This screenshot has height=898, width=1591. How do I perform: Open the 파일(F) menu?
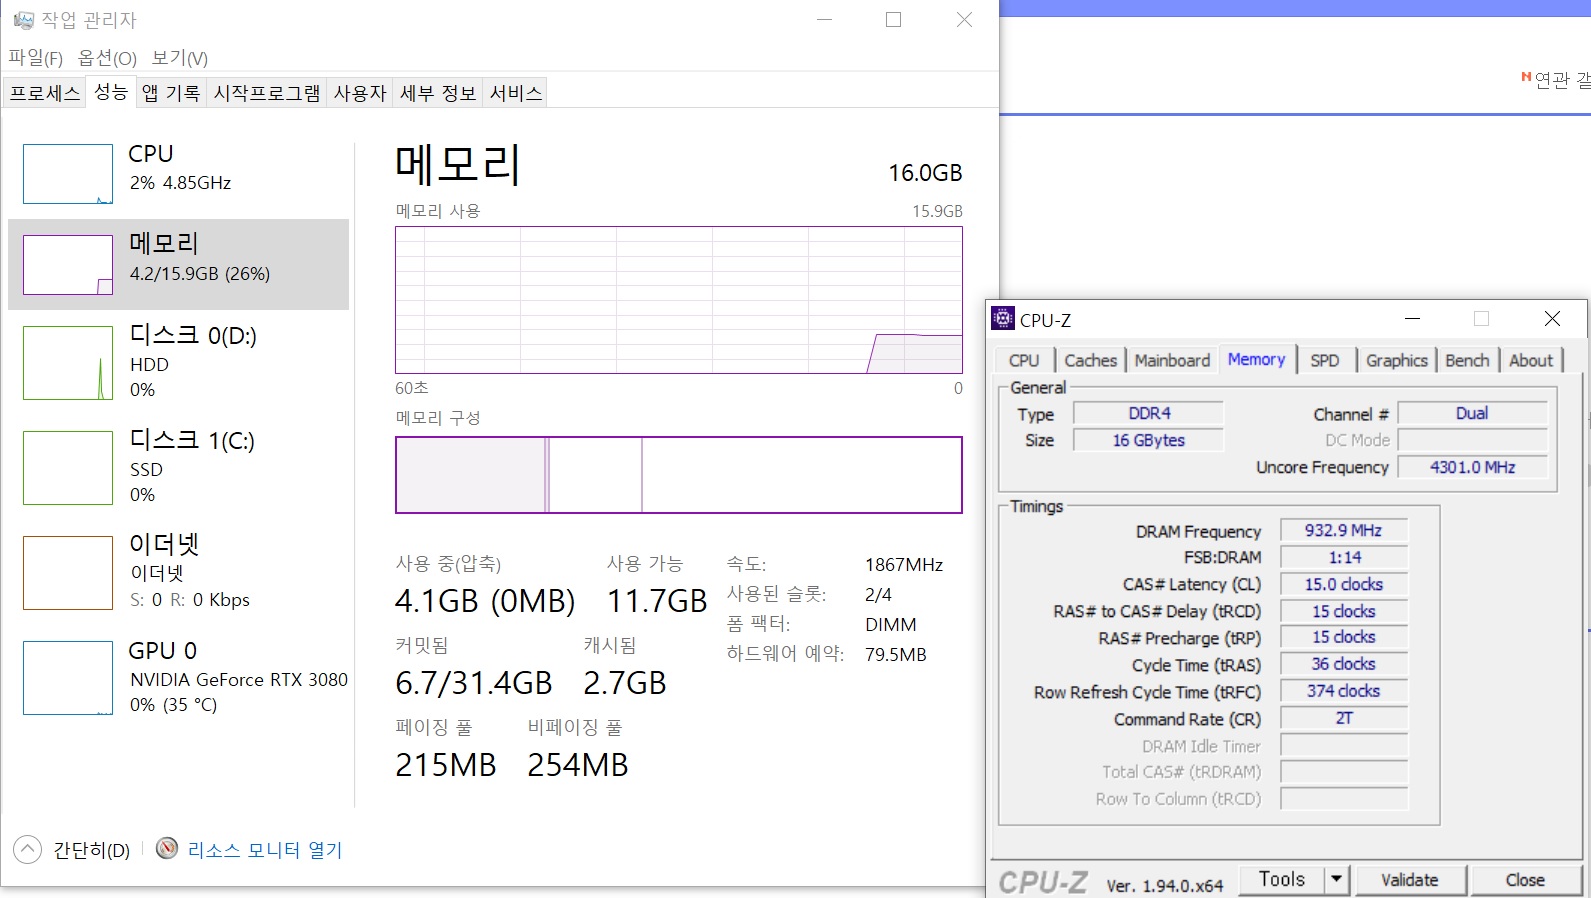36,58
